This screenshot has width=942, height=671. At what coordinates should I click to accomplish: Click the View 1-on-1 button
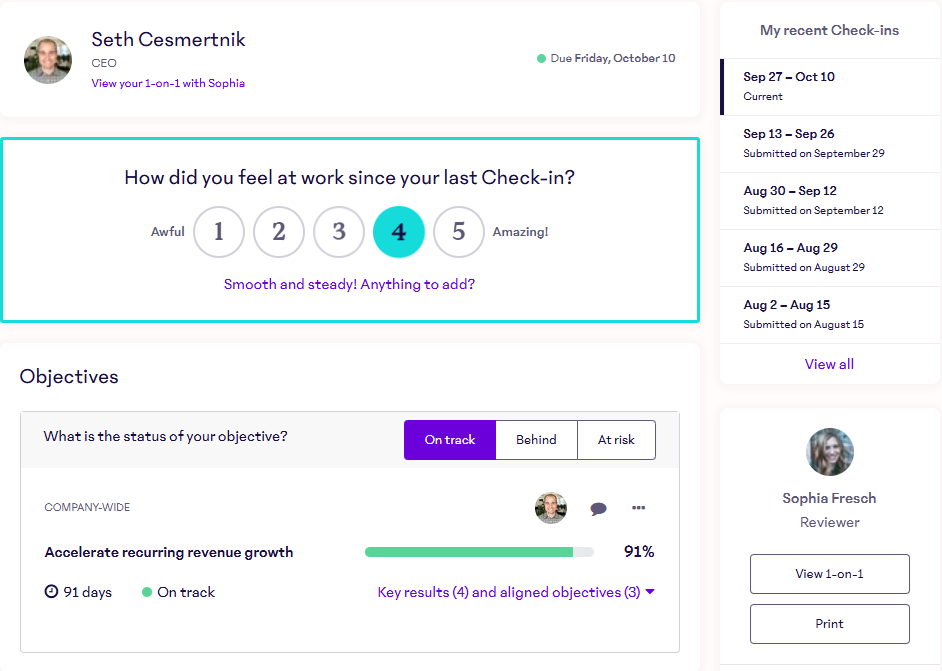[829, 574]
